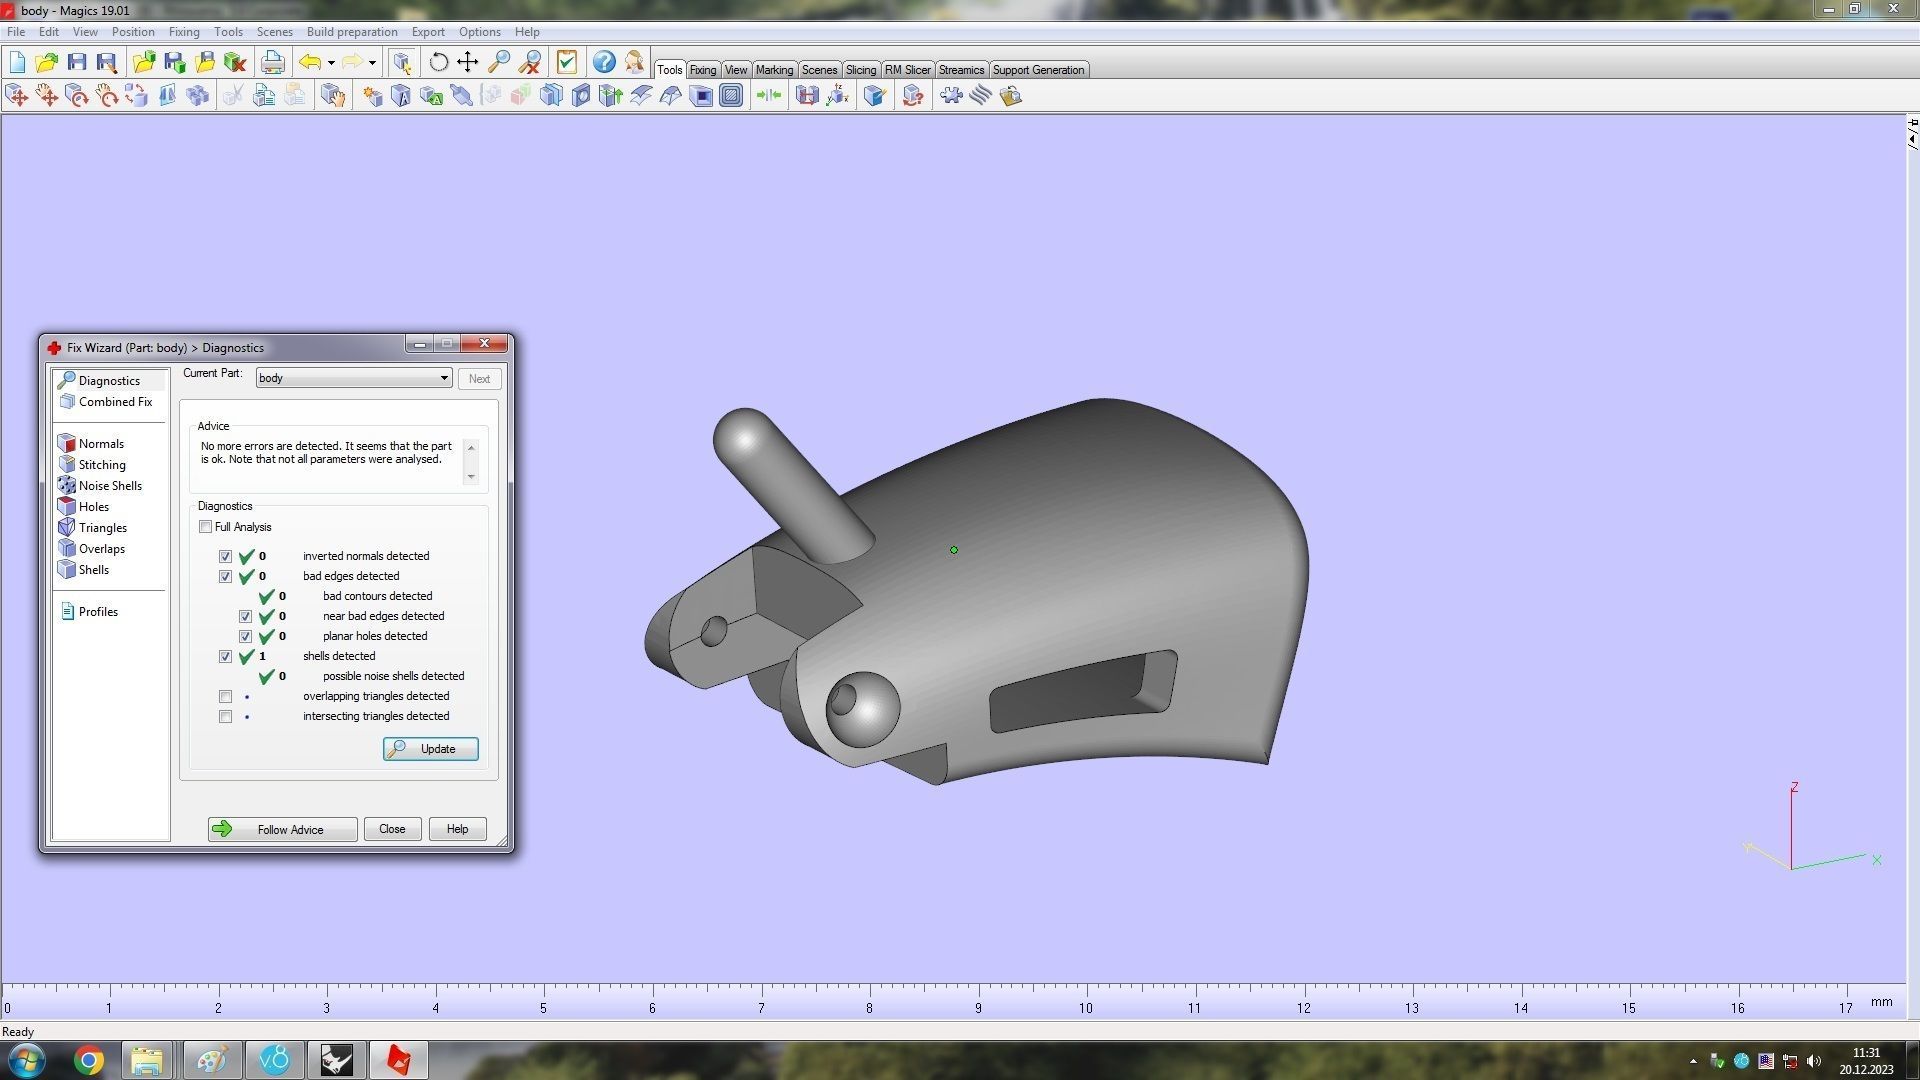Uncheck inverted normals detected checkbox

coord(226,557)
